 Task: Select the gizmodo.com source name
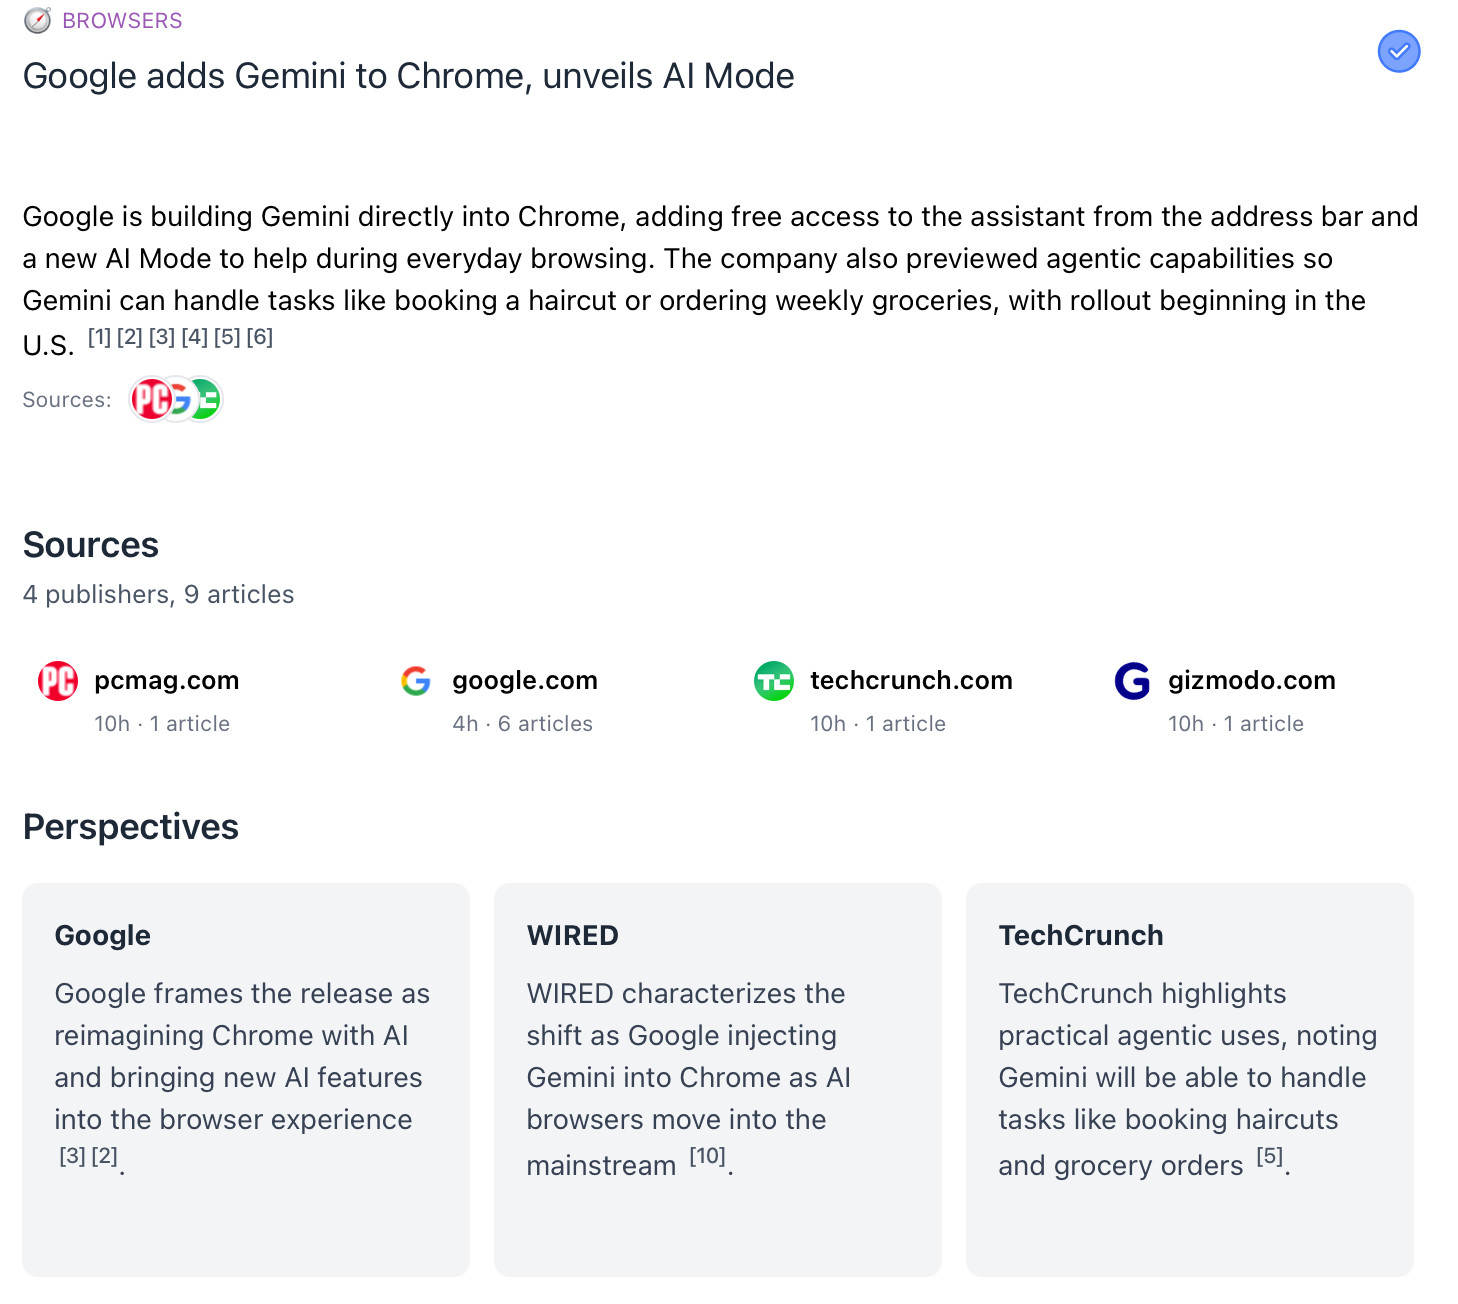pos(1251,681)
